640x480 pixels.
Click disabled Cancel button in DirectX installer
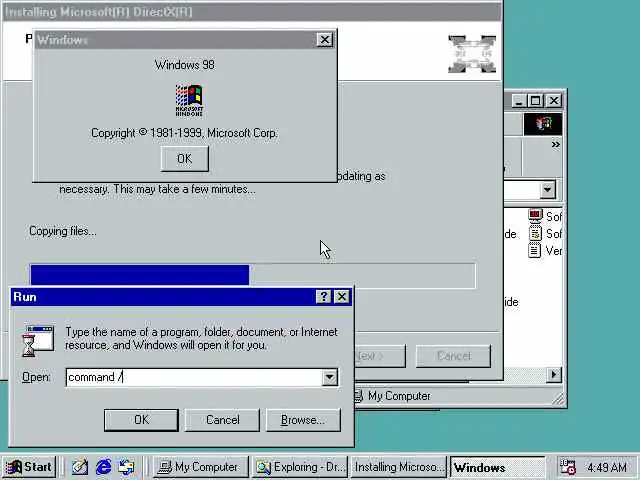point(453,356)
